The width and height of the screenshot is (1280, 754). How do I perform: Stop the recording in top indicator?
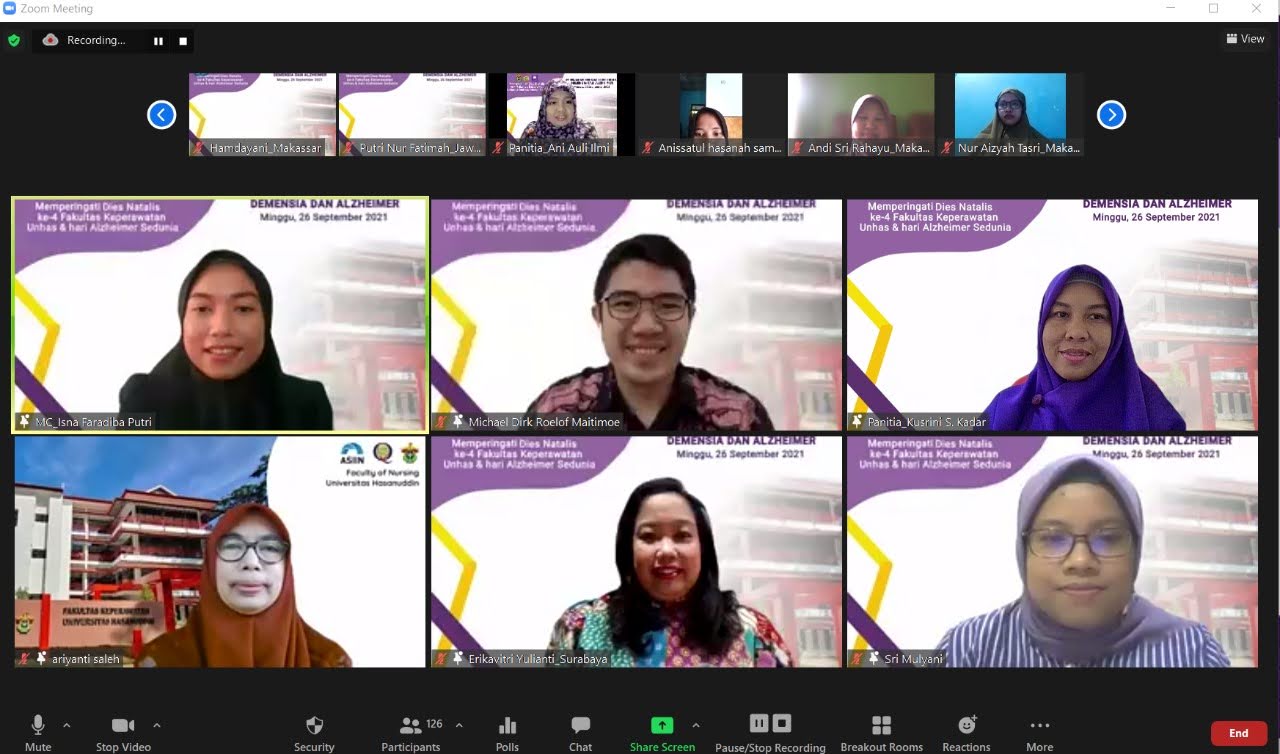[x=183, y=41]
